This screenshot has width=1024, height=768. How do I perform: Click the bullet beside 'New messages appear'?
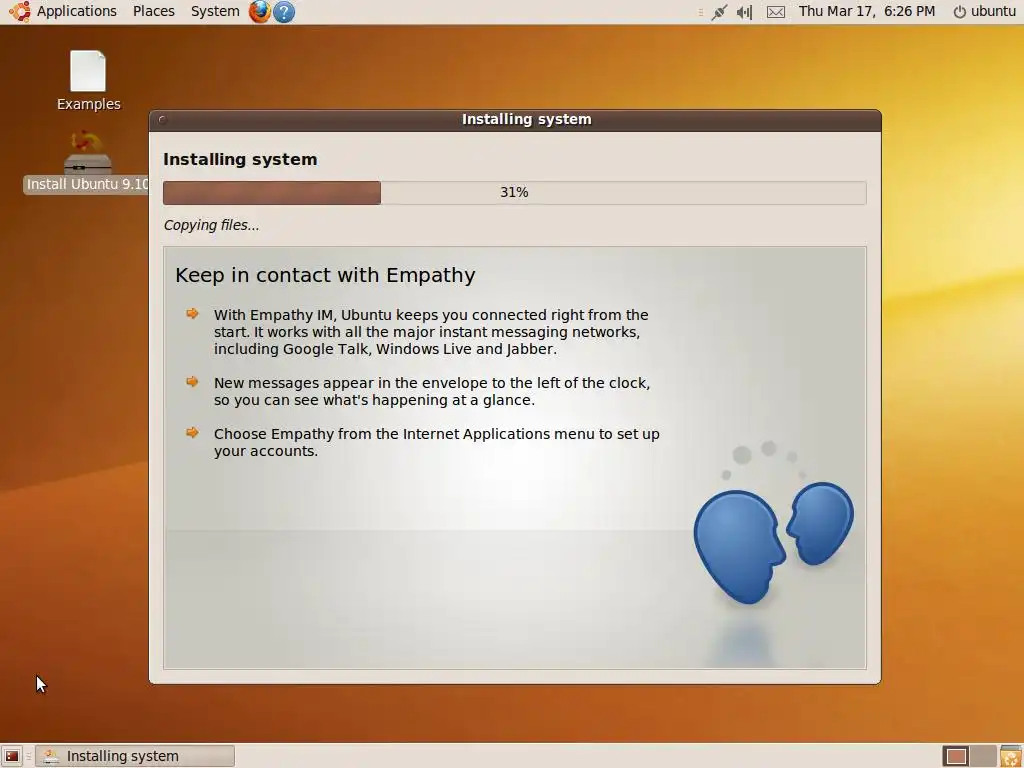point(192,381)
